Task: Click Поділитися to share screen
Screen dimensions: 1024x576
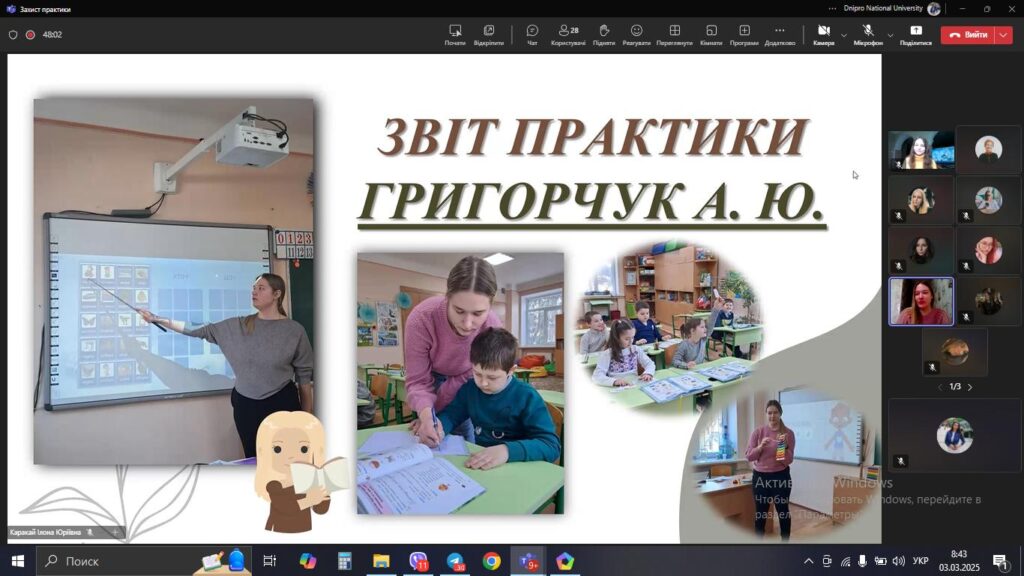Action: [916, 35]
